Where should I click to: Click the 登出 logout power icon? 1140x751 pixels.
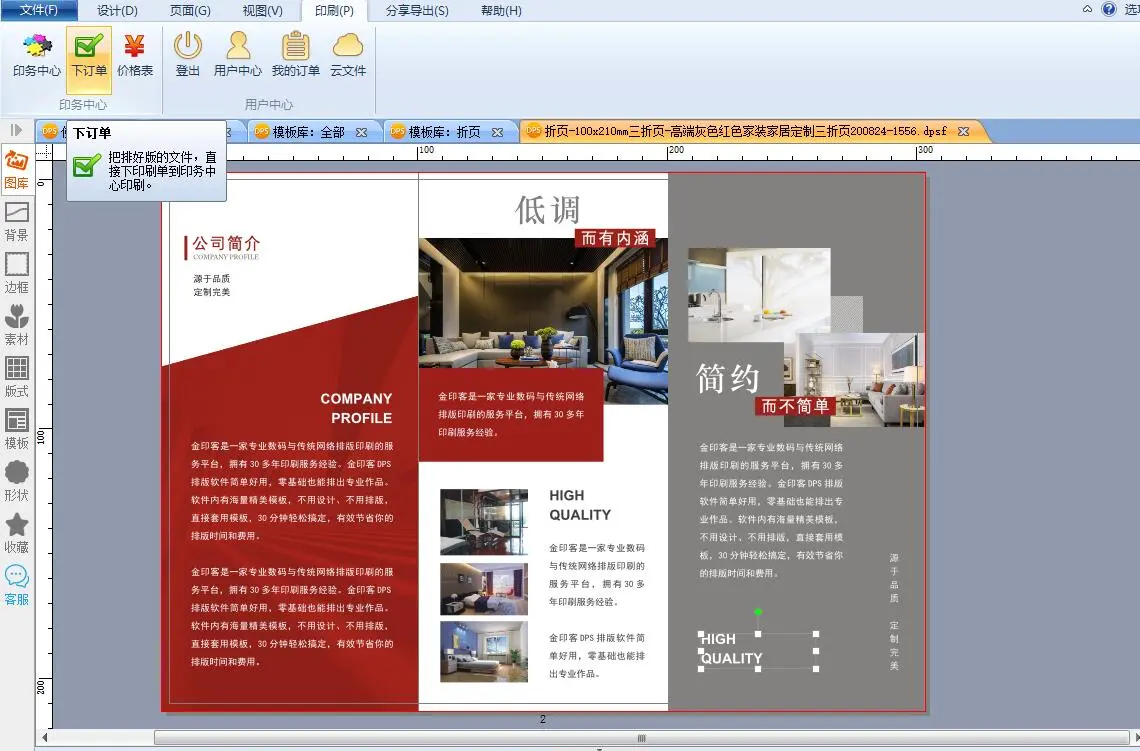coord(188,55)
